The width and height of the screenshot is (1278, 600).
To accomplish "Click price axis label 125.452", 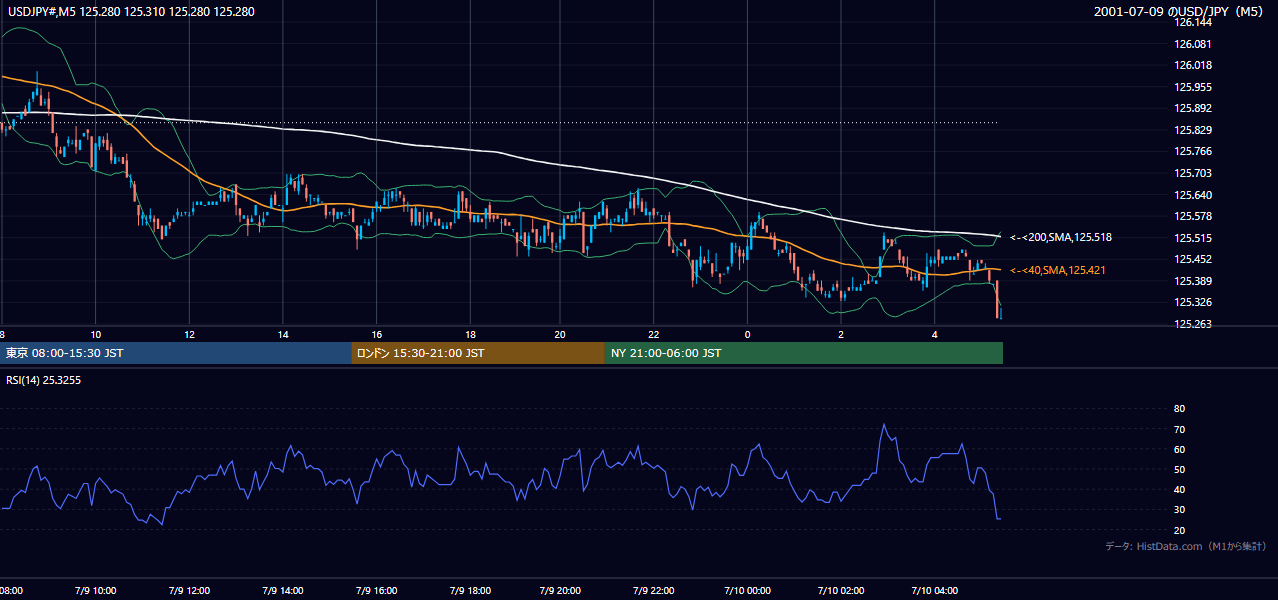I will pyautogui.click(x=1192, y=259).
